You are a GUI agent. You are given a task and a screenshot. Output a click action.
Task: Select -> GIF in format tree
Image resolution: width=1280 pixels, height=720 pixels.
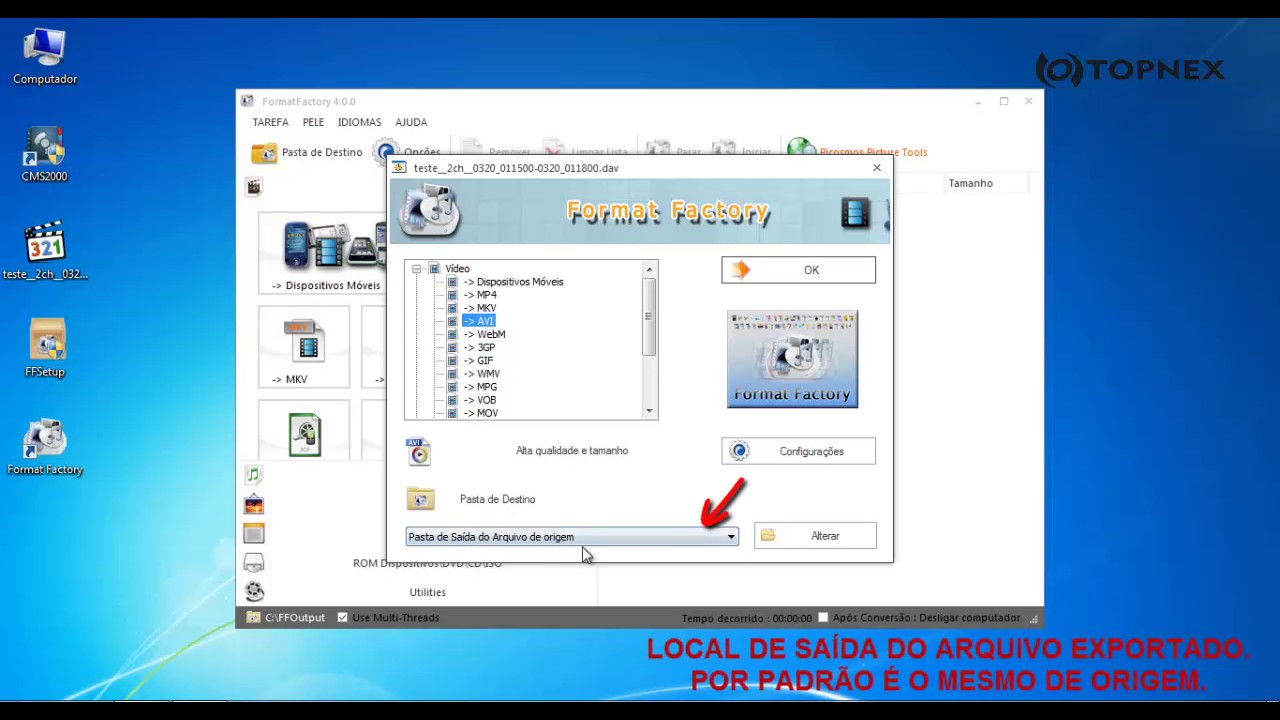tap(478, 361)
